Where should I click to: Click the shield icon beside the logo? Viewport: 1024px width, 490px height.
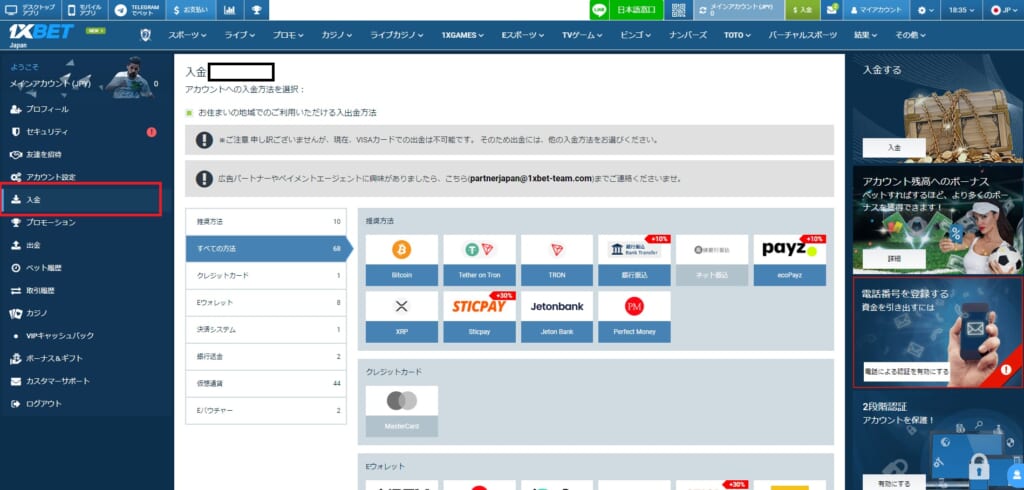(146, 35)
